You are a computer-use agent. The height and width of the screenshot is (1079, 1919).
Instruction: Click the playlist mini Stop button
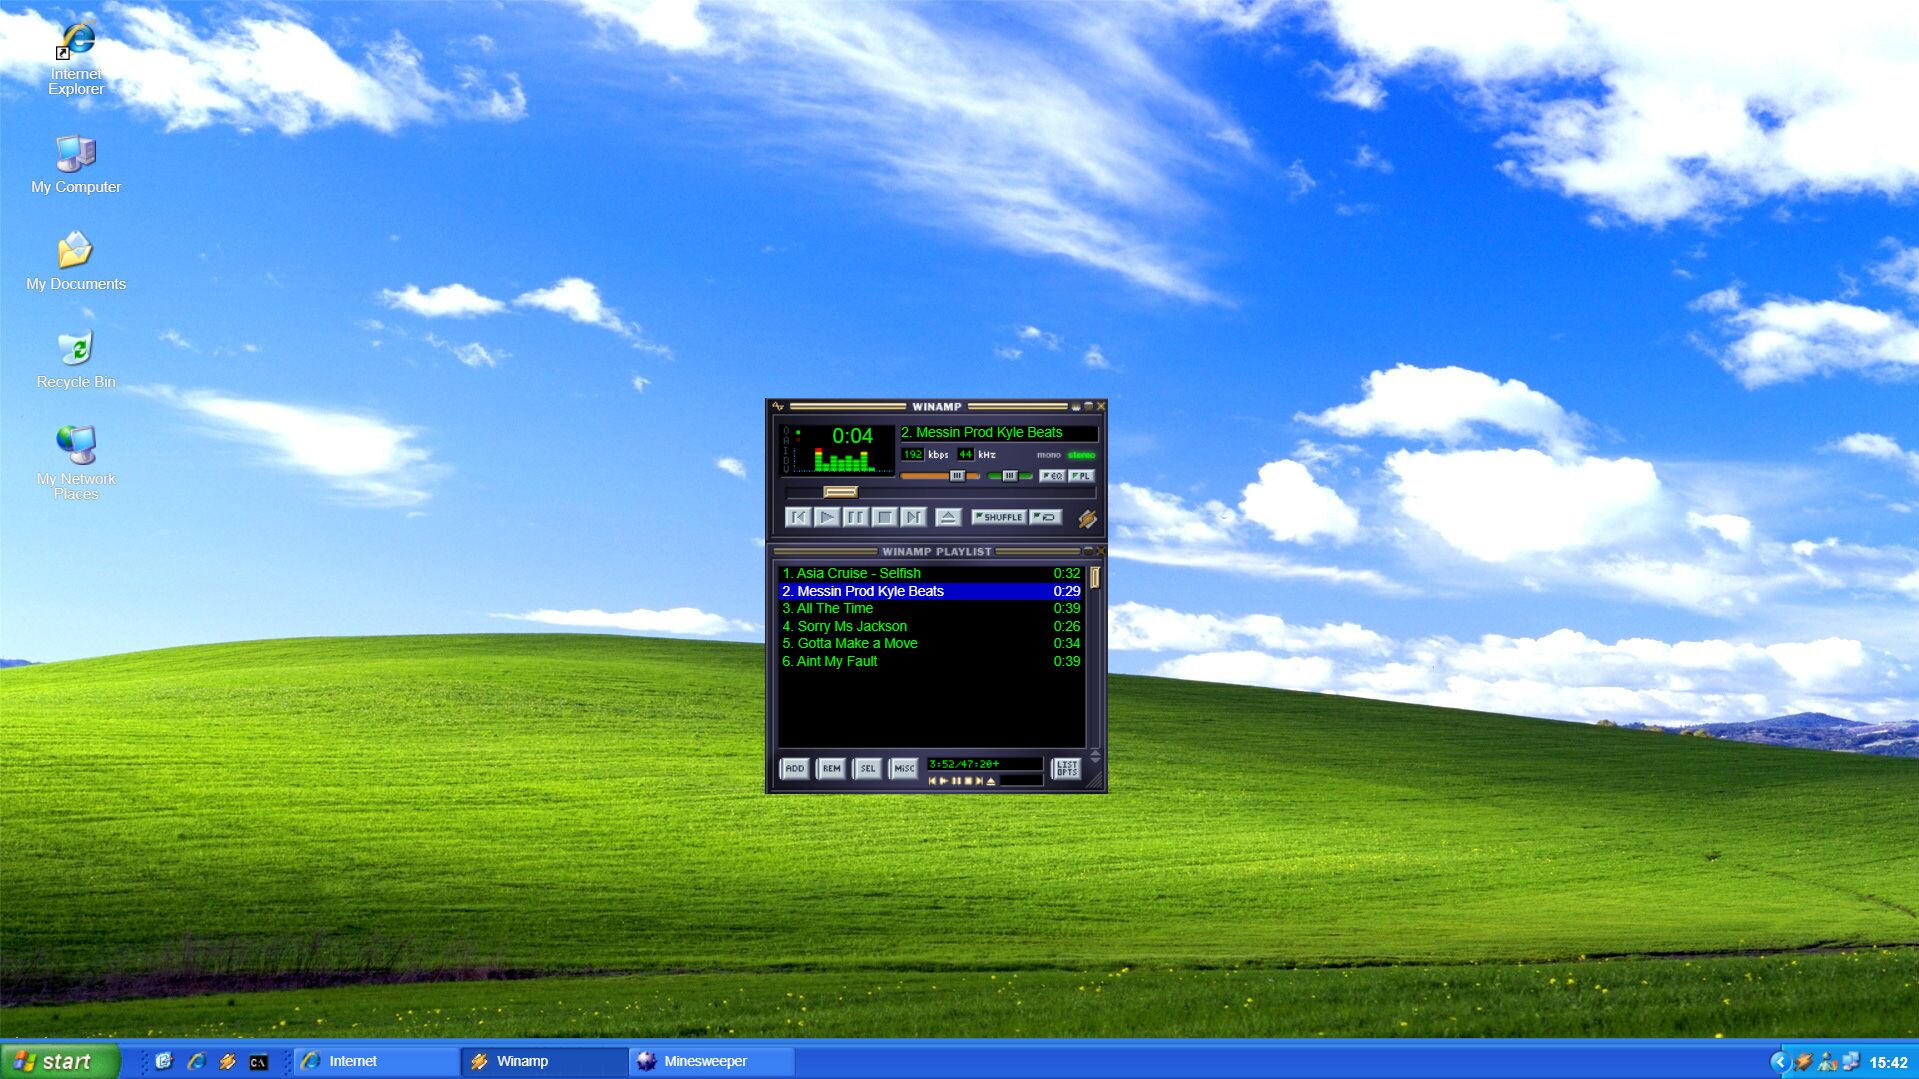(968, 781)
